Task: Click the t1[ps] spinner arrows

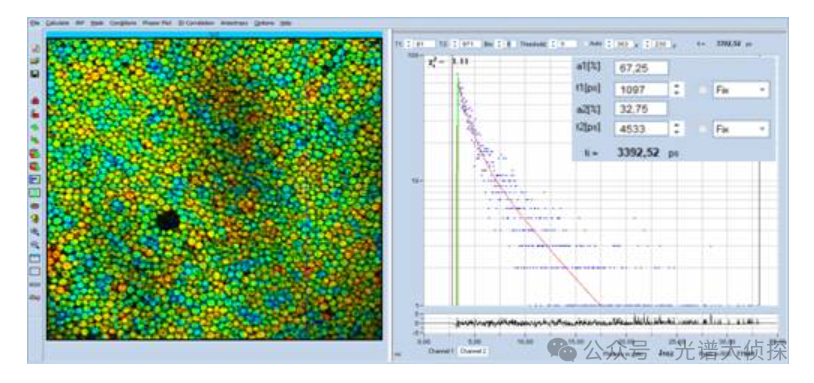Action: tap(676, 90)
